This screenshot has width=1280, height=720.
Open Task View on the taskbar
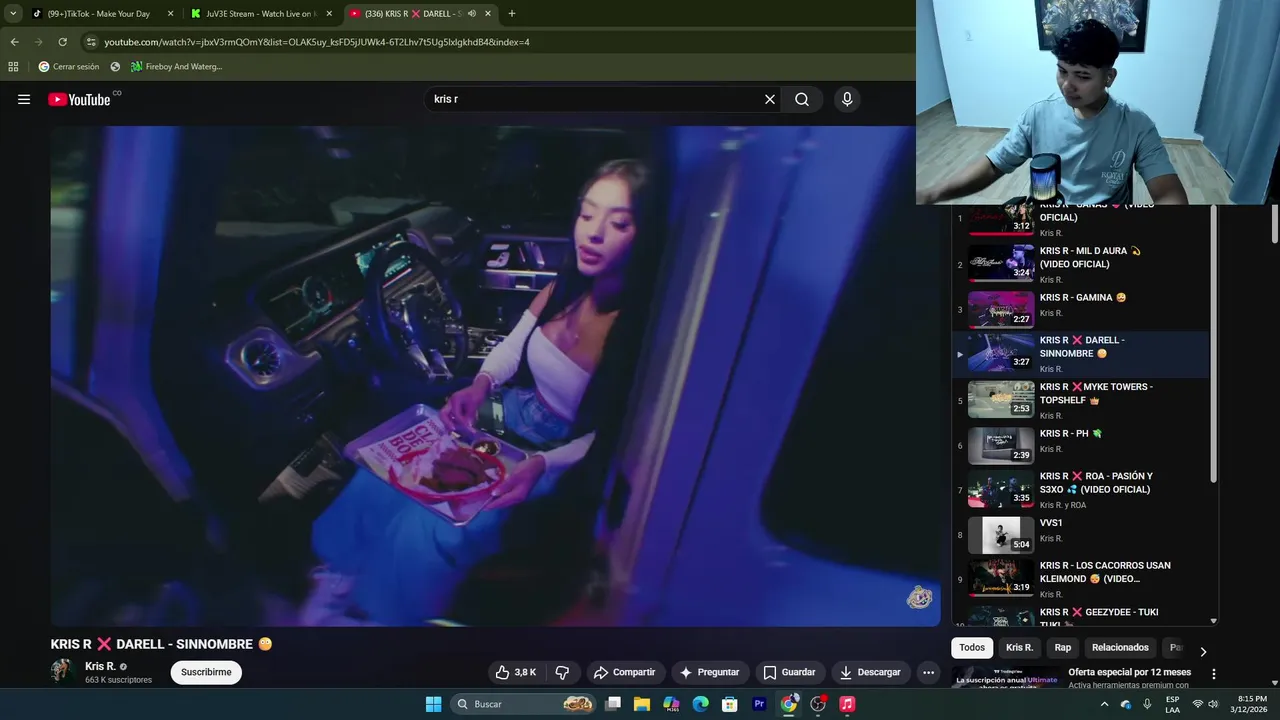(x=613, y=704)
